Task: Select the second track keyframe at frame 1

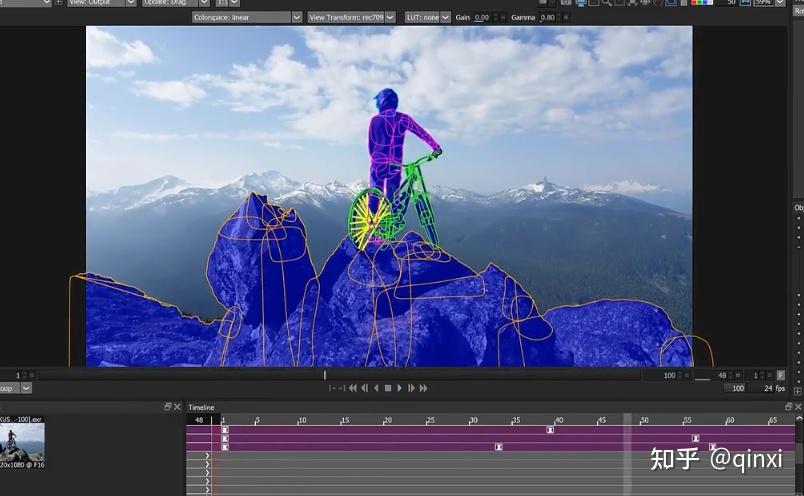Action: tap(225, 439)
